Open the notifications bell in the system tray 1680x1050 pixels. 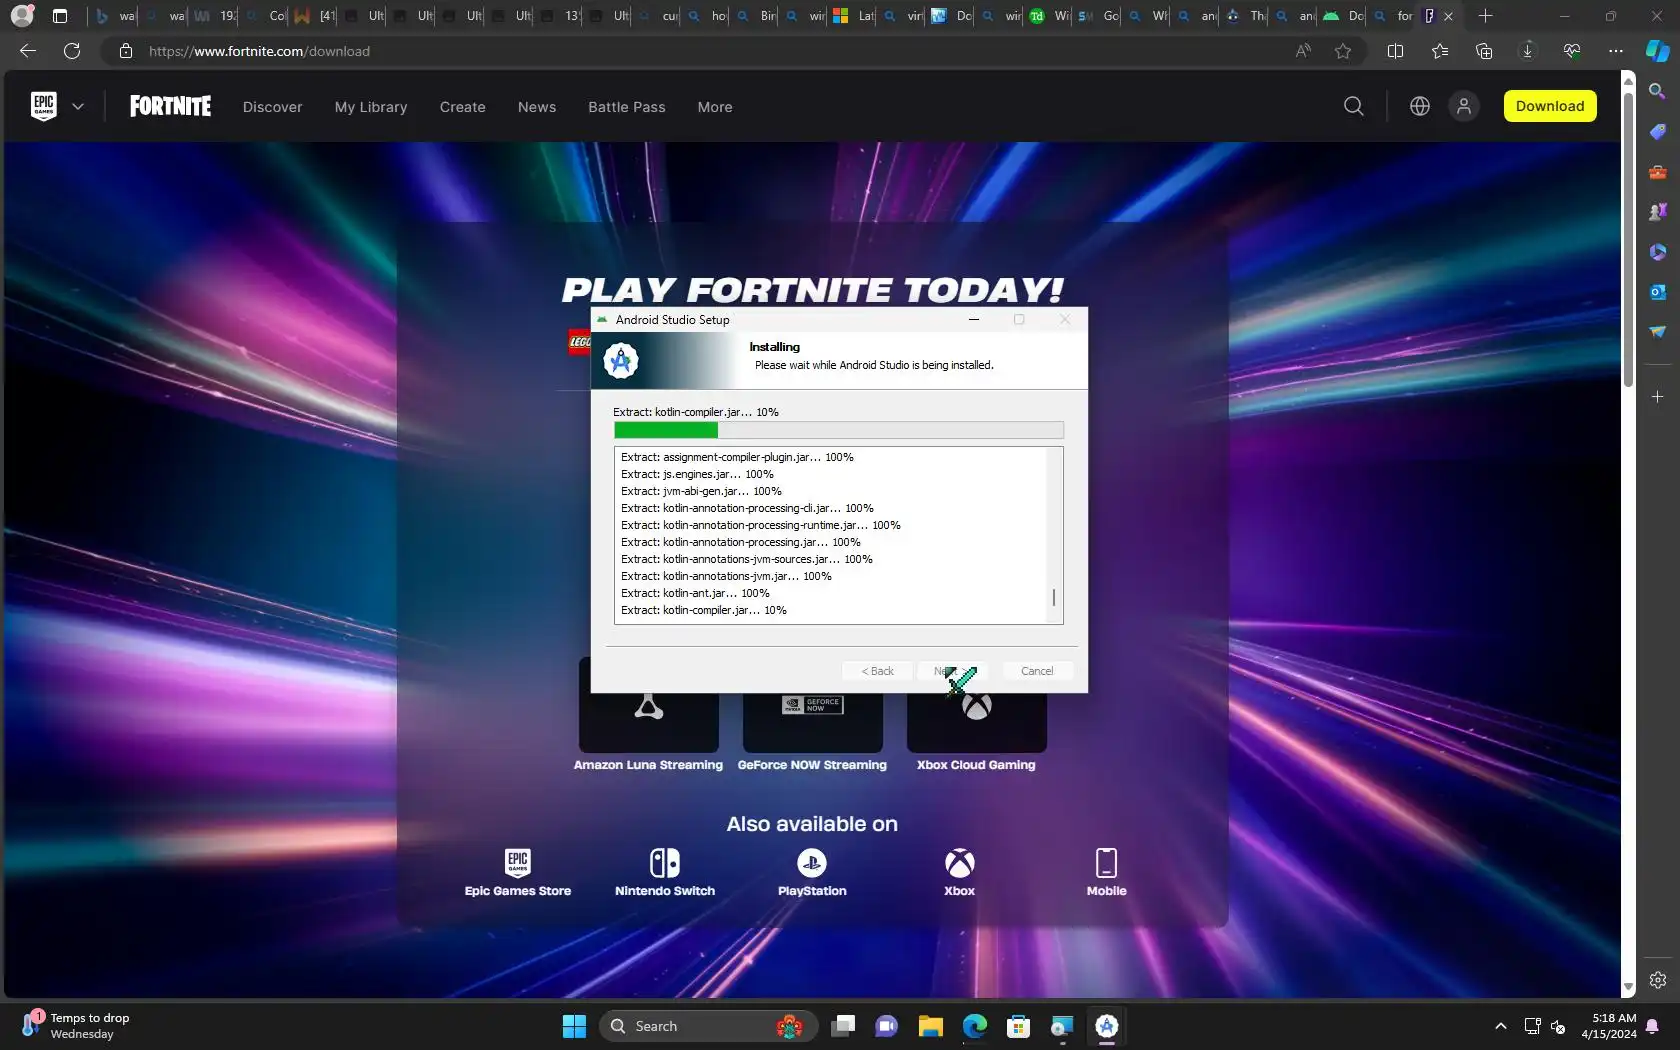(1652, 1026)
